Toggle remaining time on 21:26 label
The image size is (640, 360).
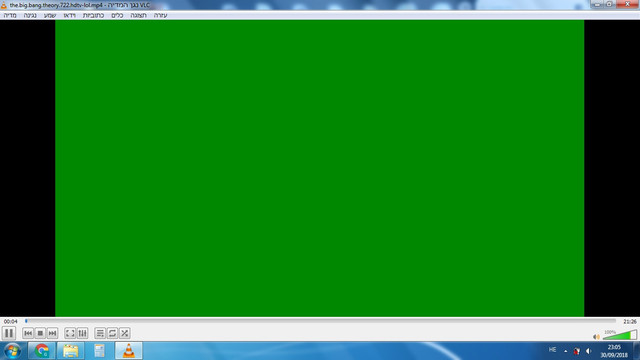coord(629,322)
